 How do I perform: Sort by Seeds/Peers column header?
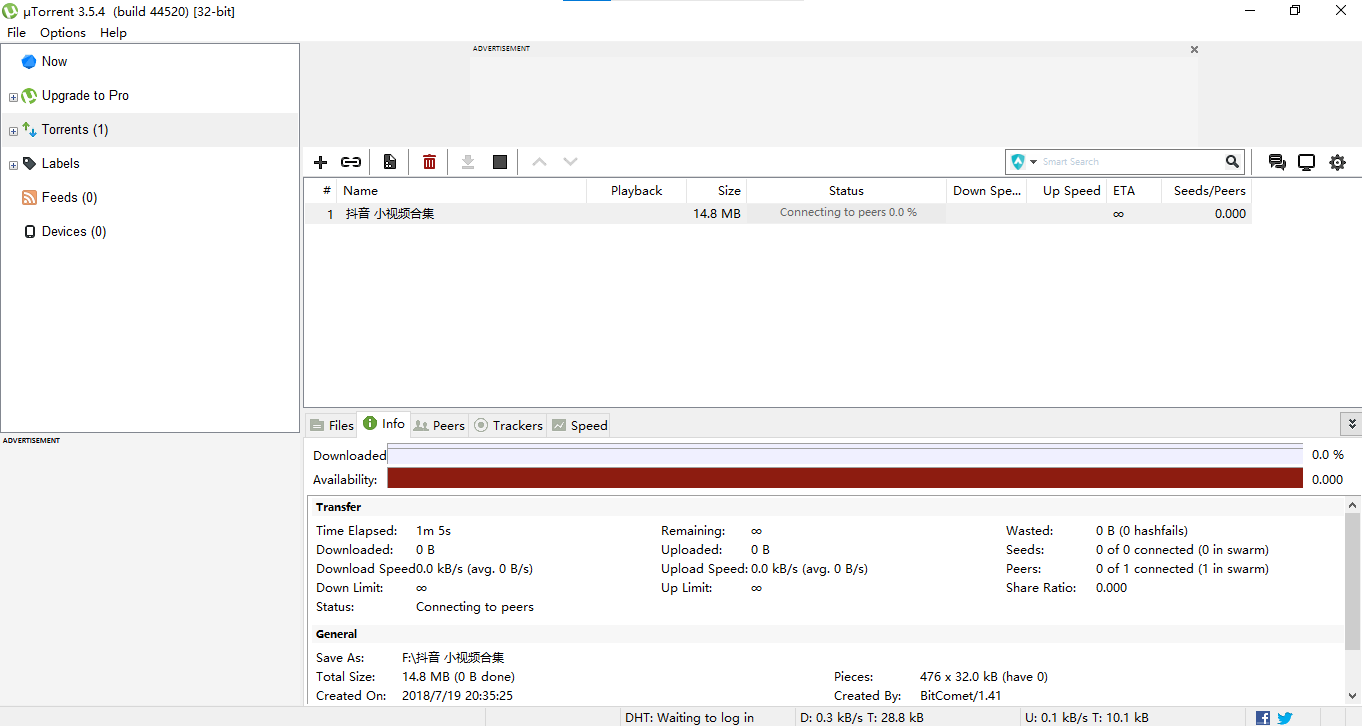(1207, 190)
